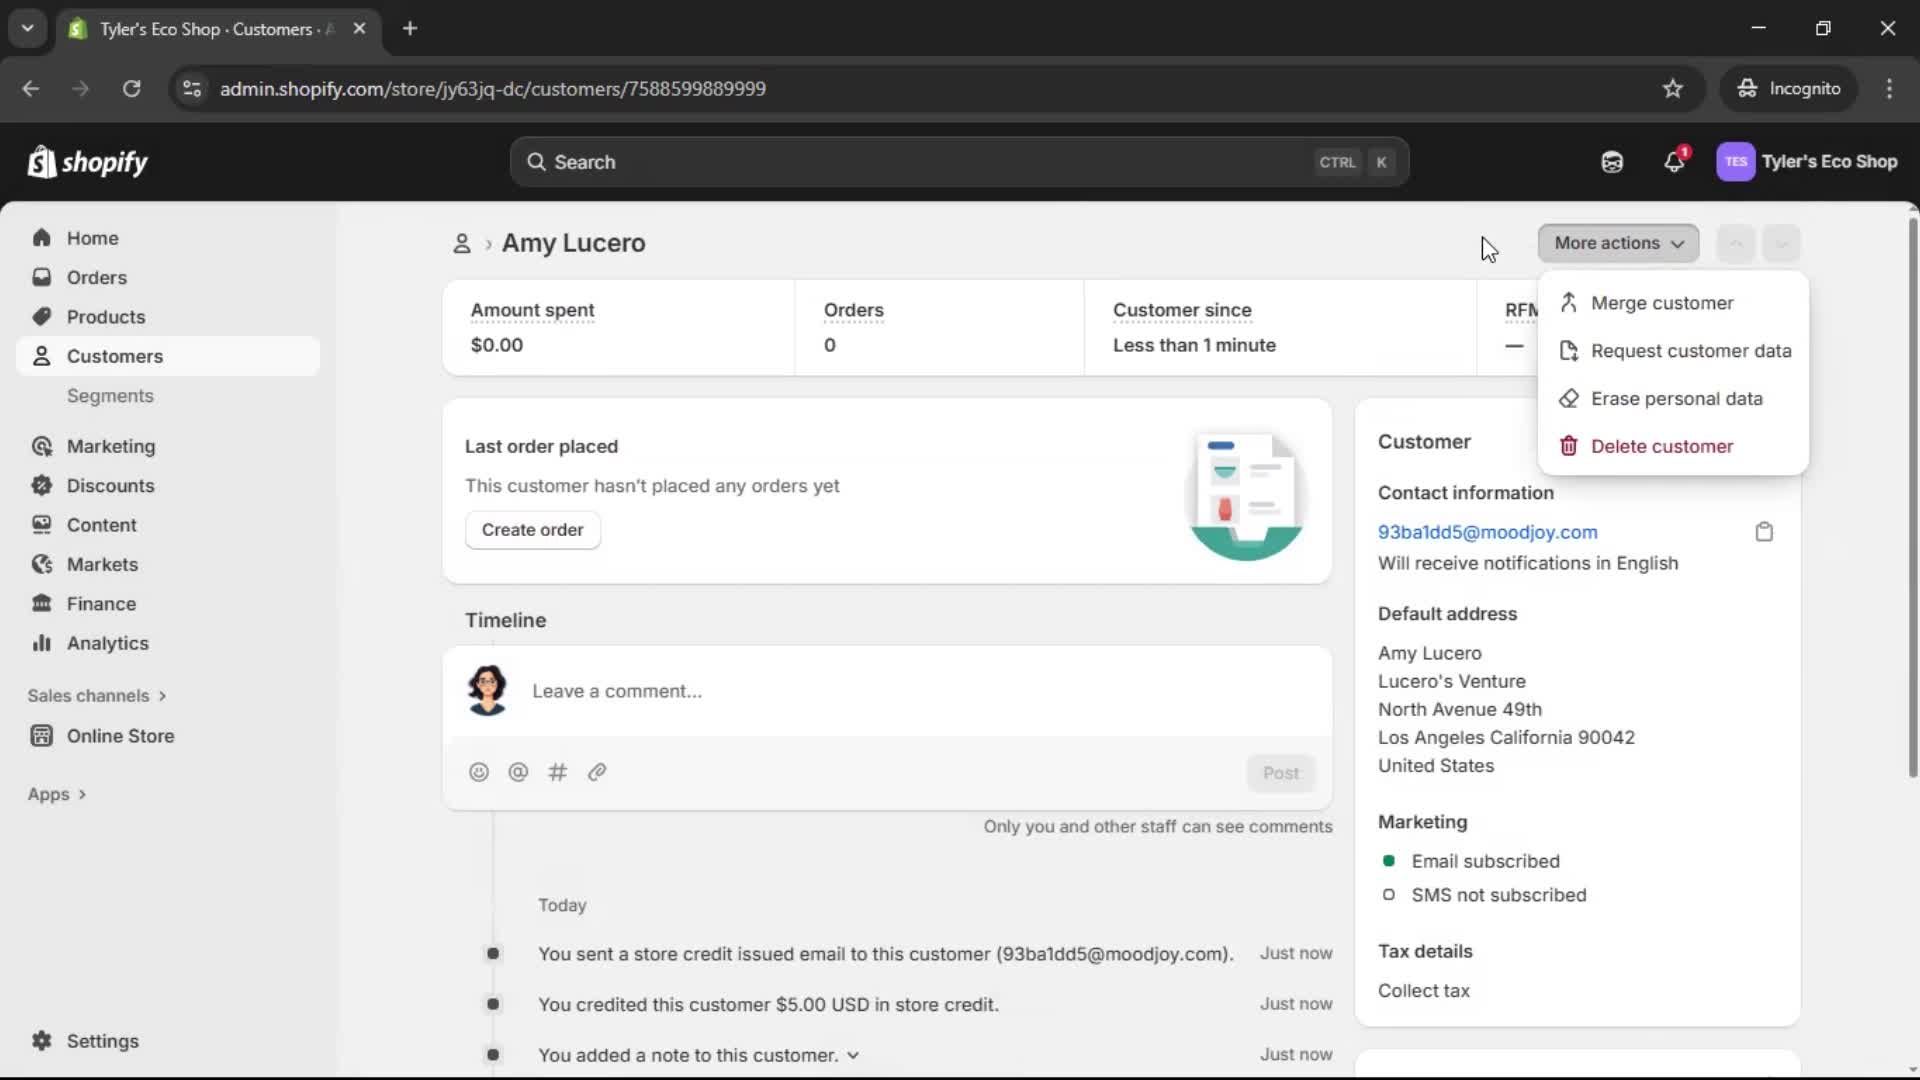This screenshot has width=1920, height=1080.
Task: Open the More actions dropdown
Action: click(x=1618, y=243)
